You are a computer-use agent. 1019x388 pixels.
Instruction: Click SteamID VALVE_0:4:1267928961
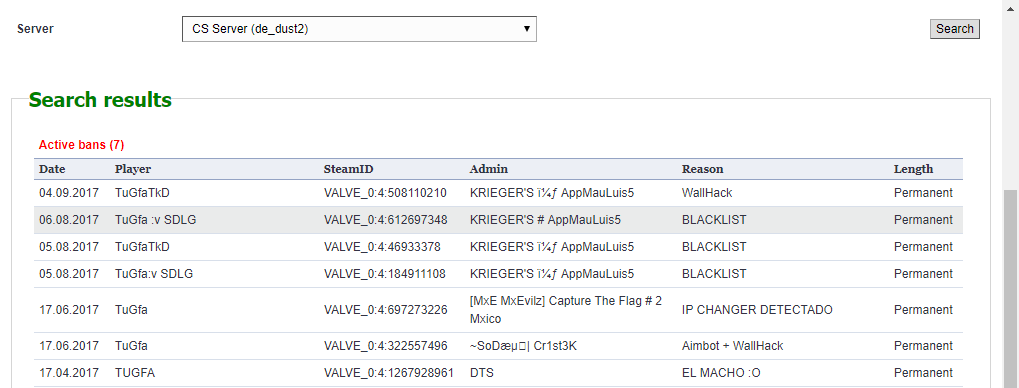point(389,373)
